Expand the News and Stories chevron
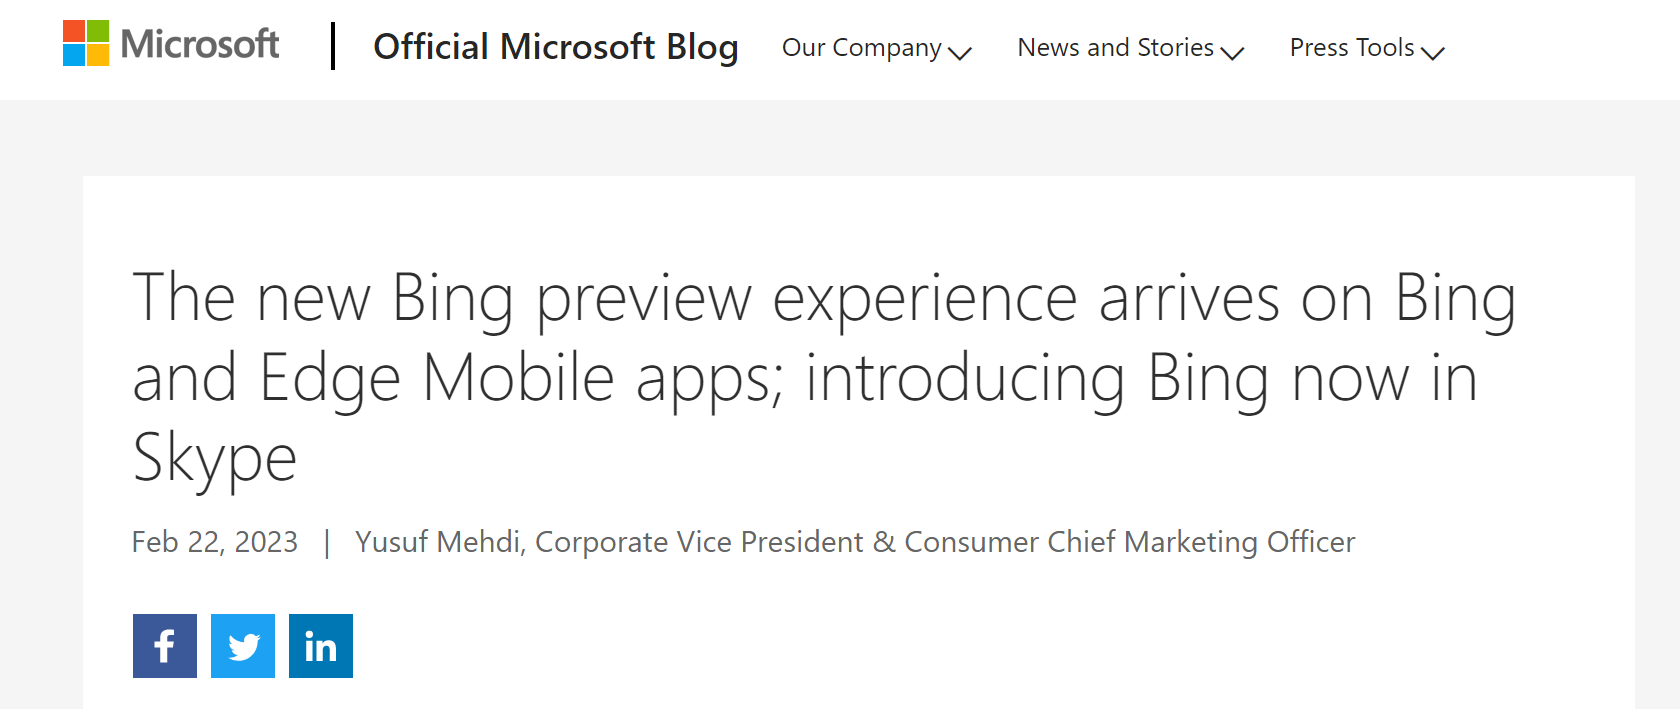1680x709 pixels. (x=1232, y=53)
